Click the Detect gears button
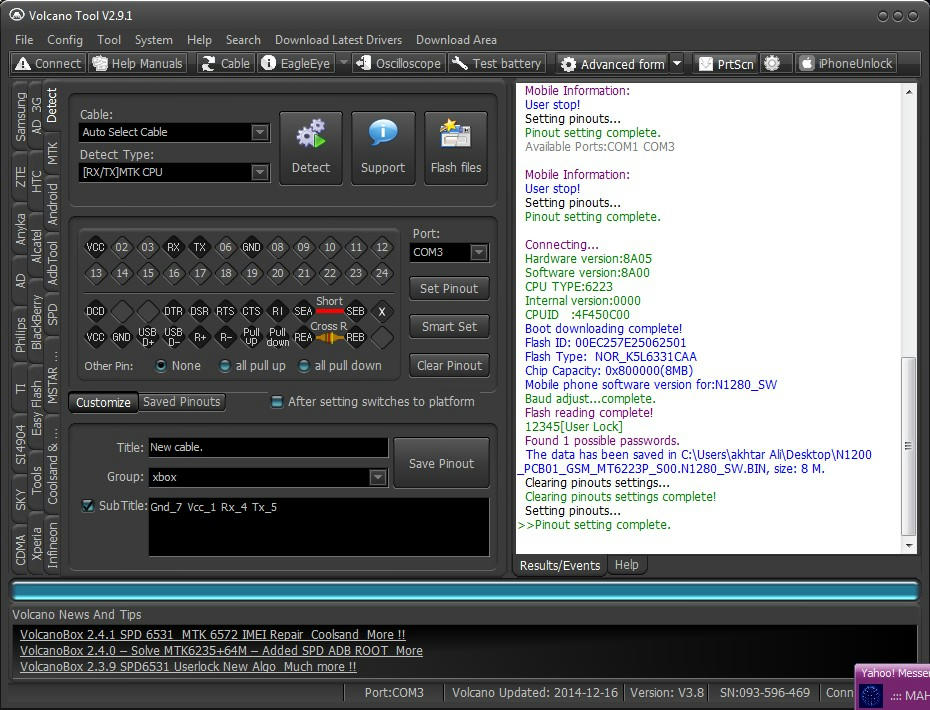 pyautogui.click(x=311, y=148)
